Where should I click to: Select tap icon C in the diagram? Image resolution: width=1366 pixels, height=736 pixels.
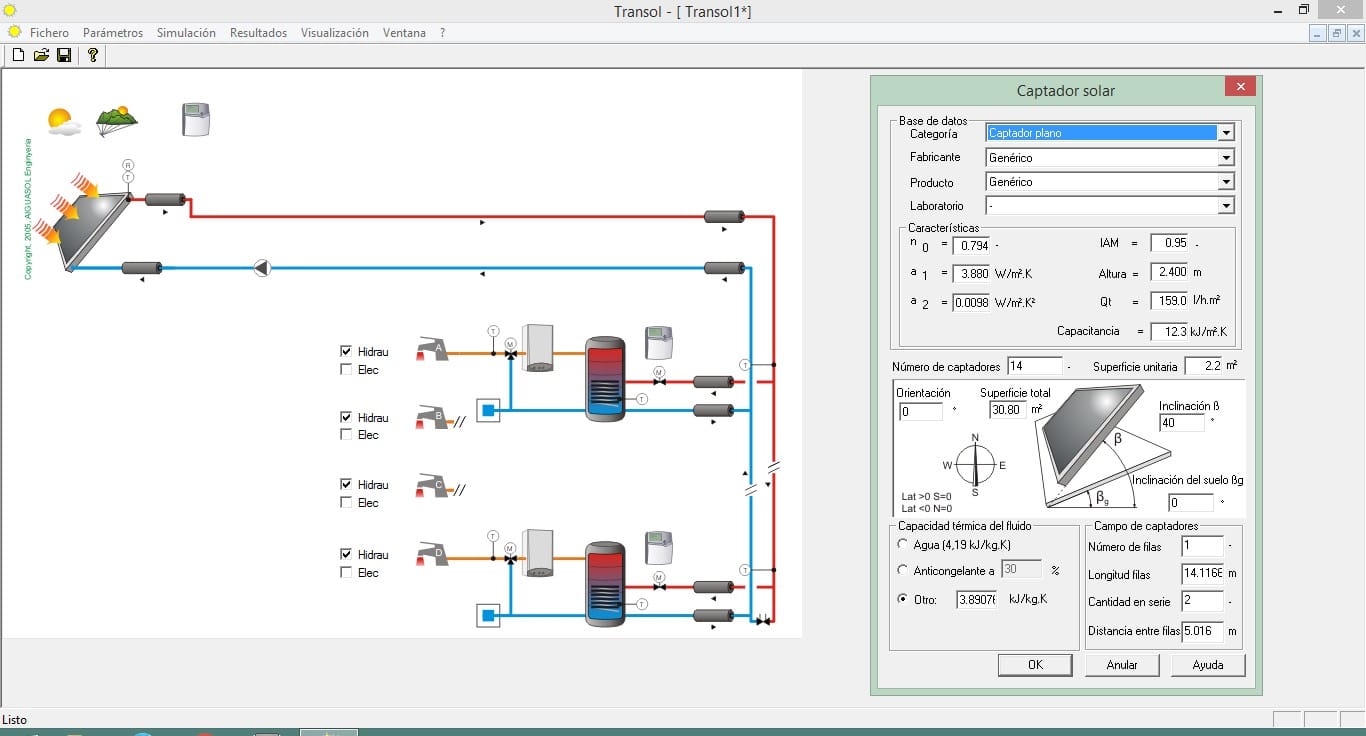433,485
